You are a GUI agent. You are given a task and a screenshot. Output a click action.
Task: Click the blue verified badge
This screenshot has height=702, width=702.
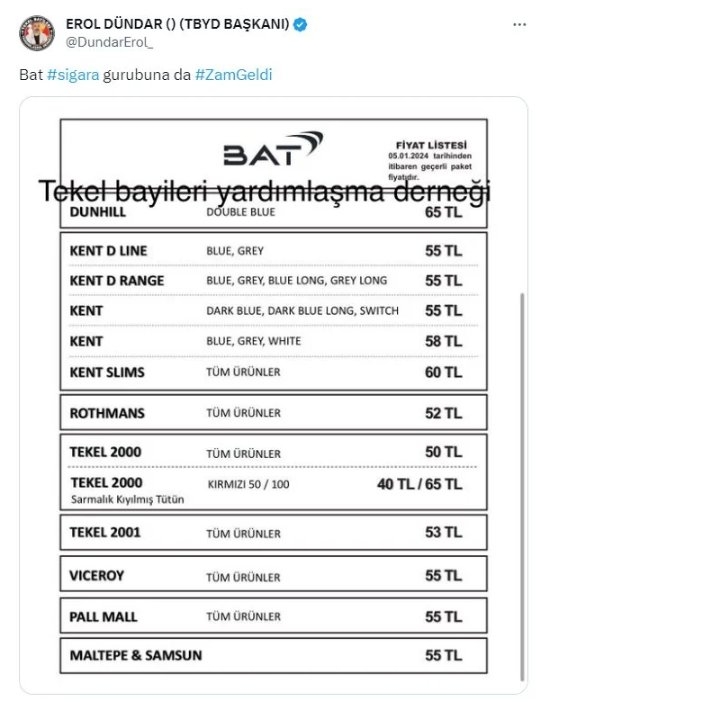pos(299,24)
